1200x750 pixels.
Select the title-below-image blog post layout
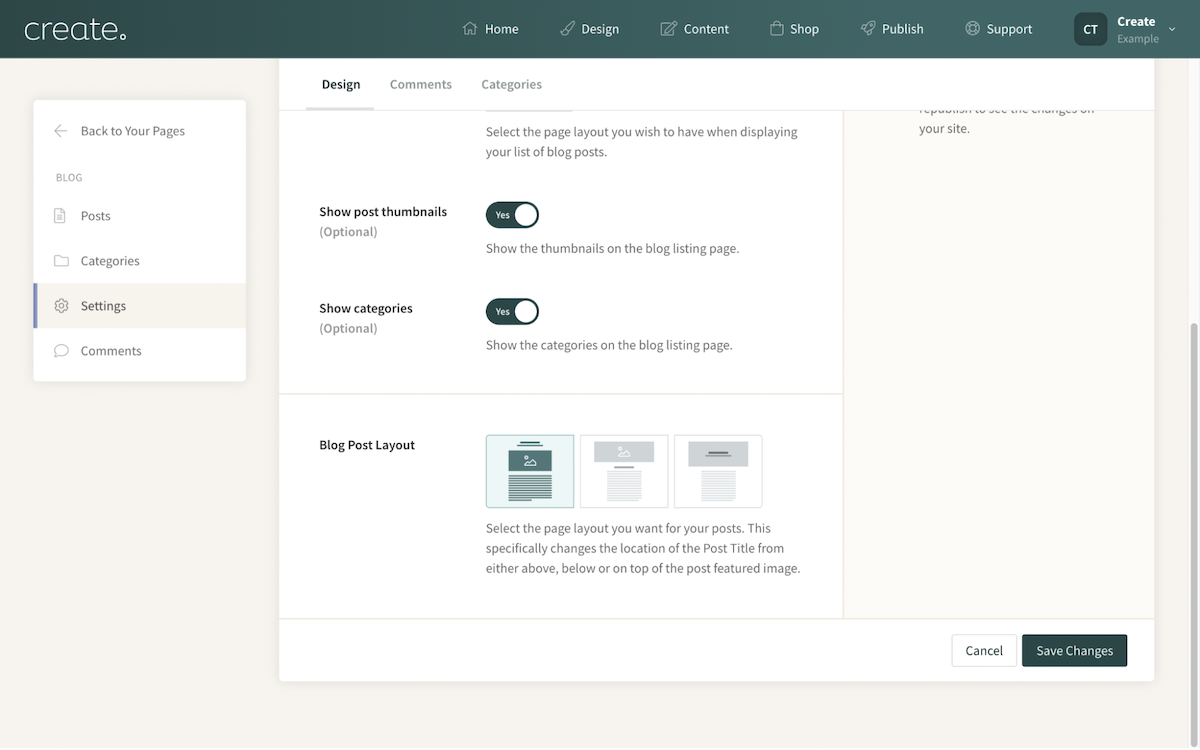point(624,471)
